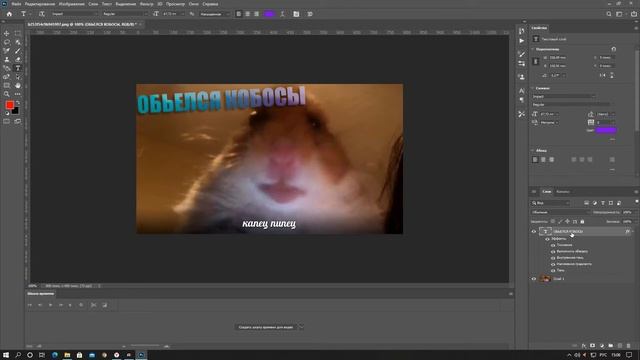Open font style dropdown in options bar

125,14
